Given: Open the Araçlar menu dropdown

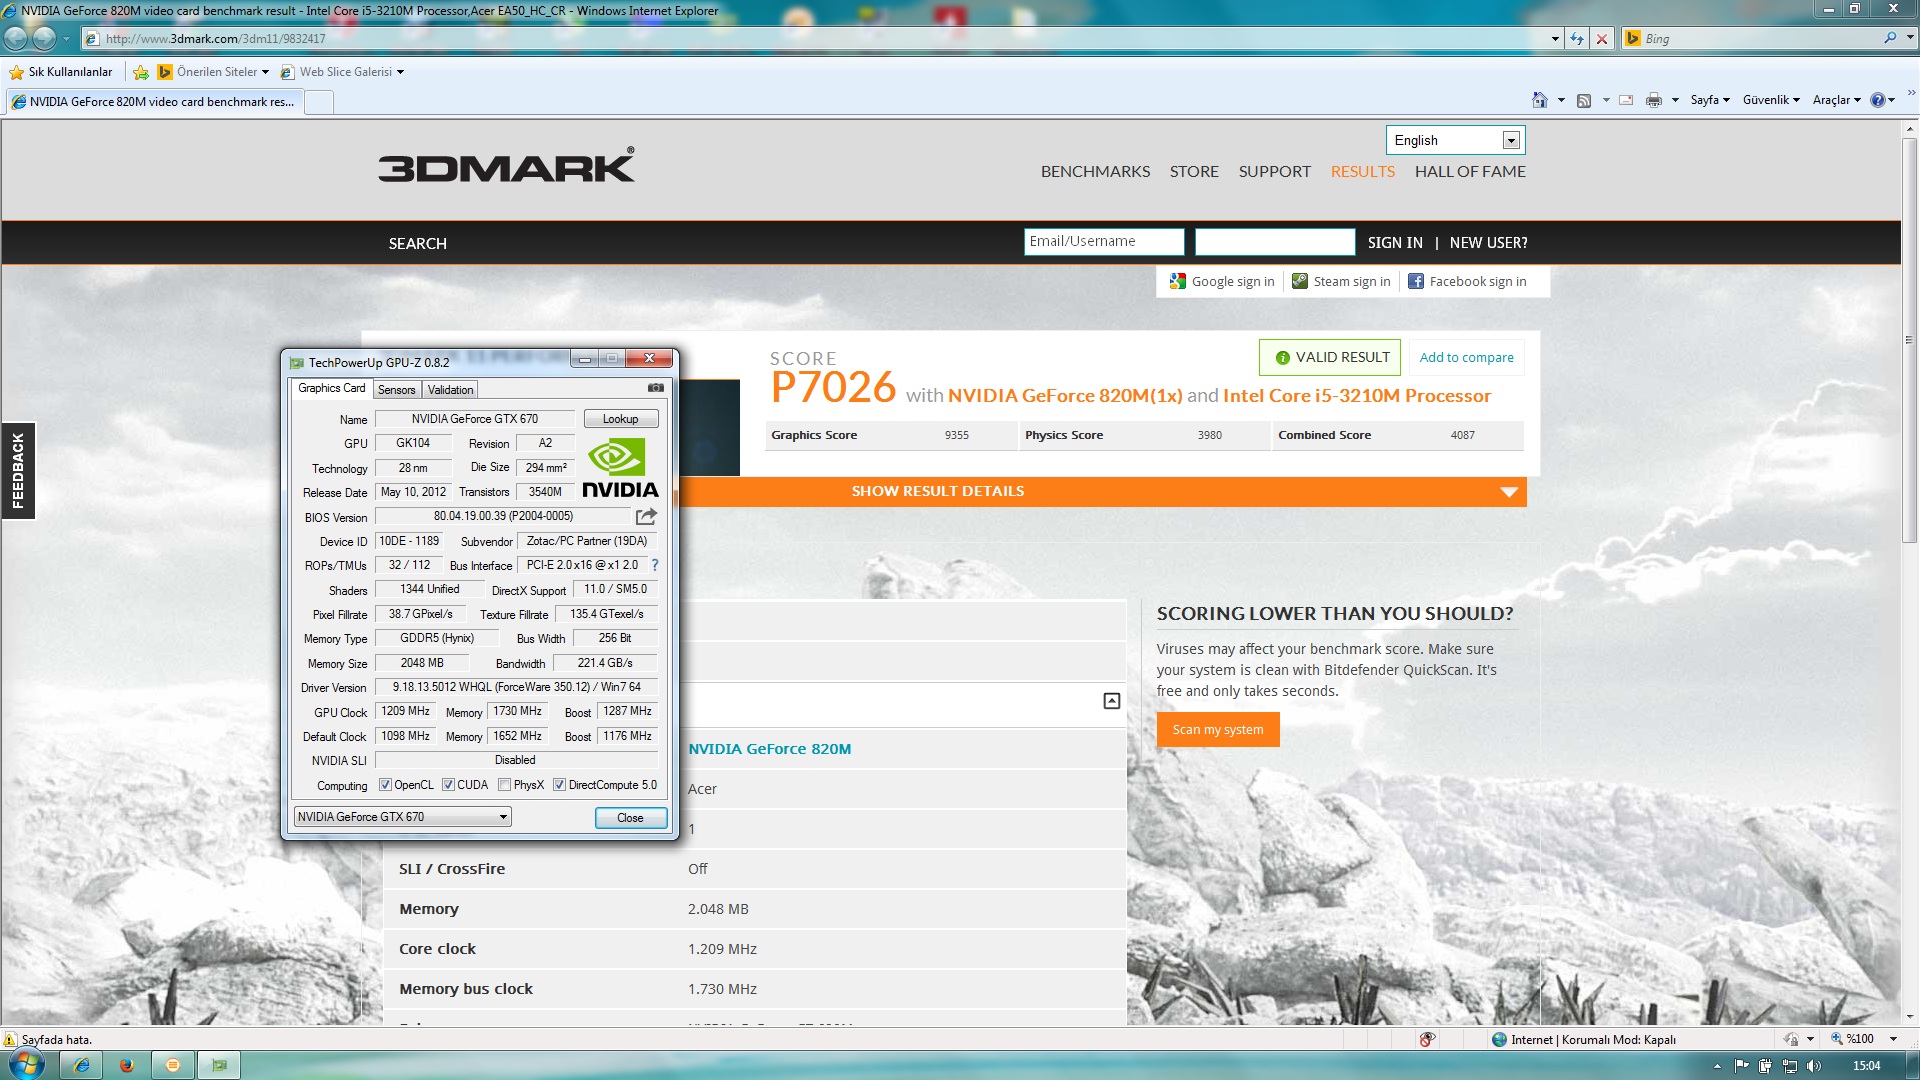Looking at the screenshot, I should [x=1837, y=100].
